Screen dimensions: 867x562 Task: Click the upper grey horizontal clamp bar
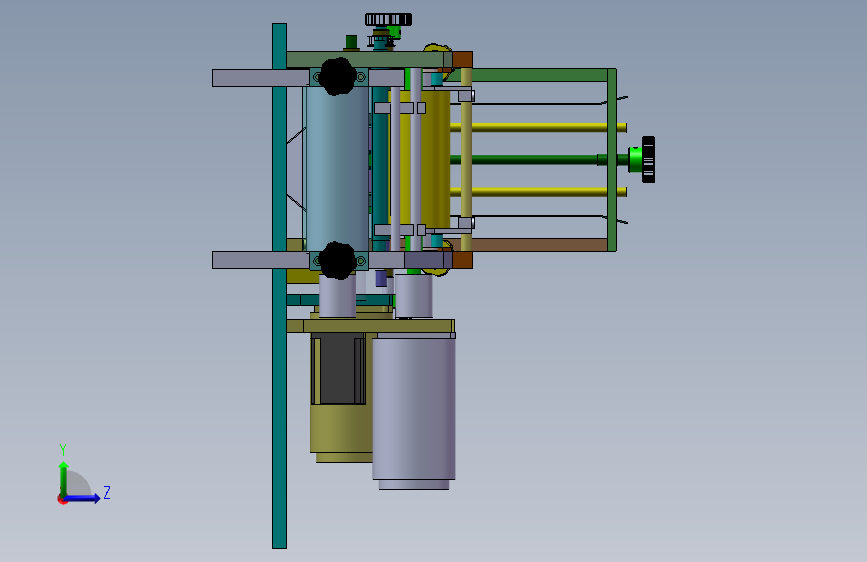(x=260, y=78)
